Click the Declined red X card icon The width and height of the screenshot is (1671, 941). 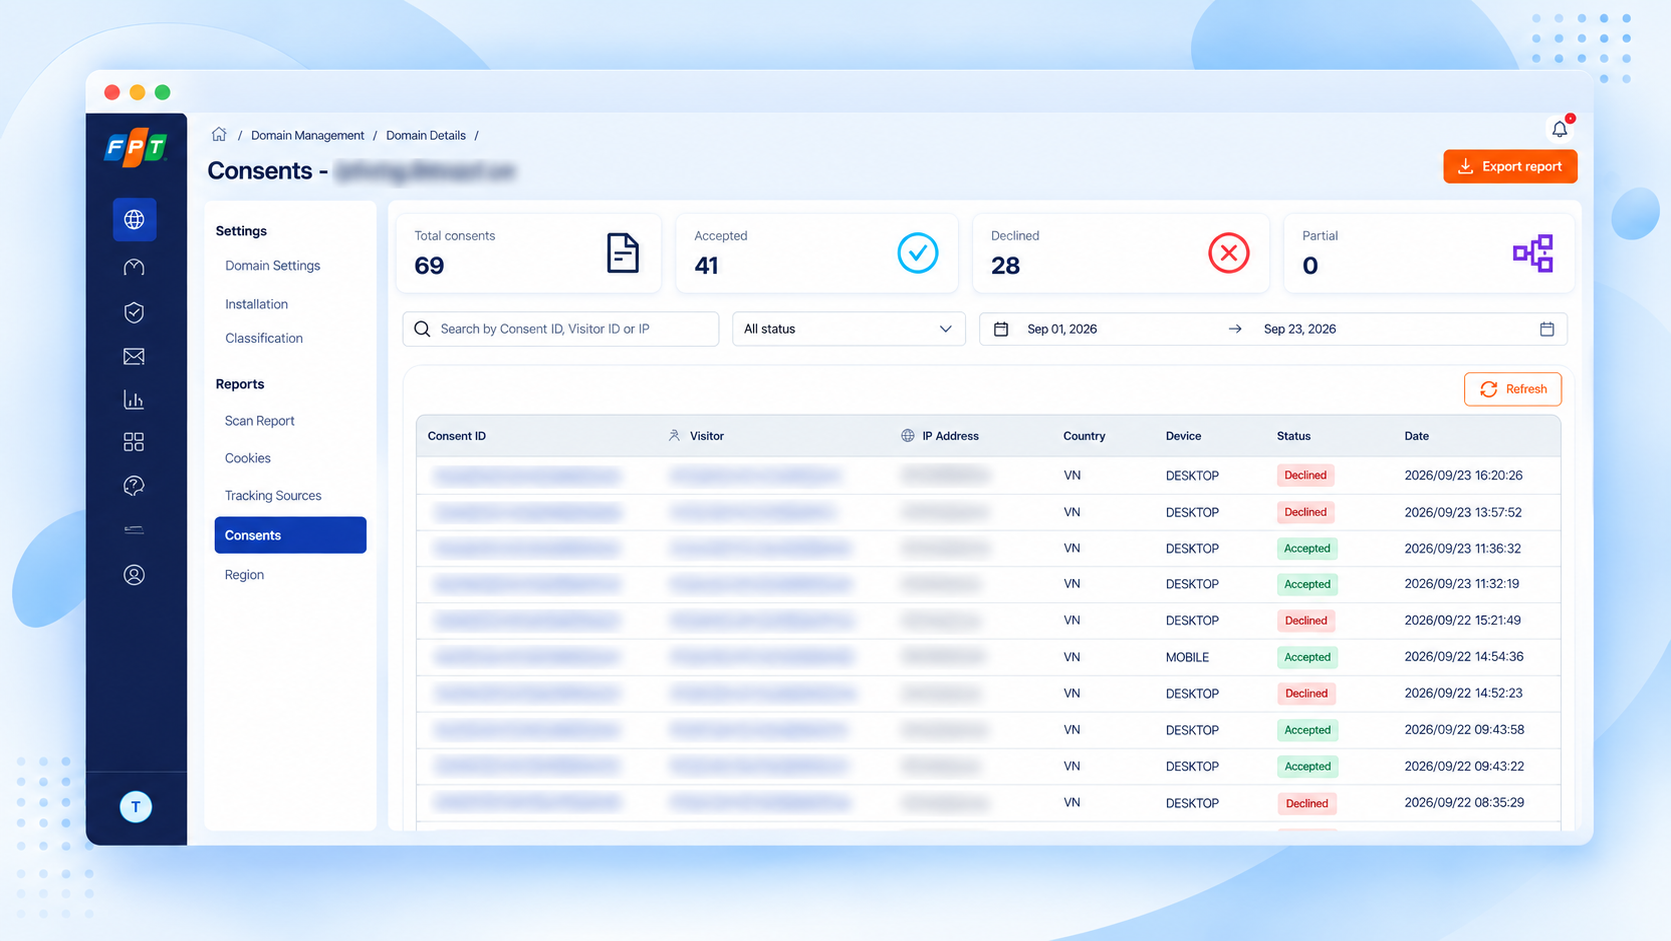click(1229, 253)
